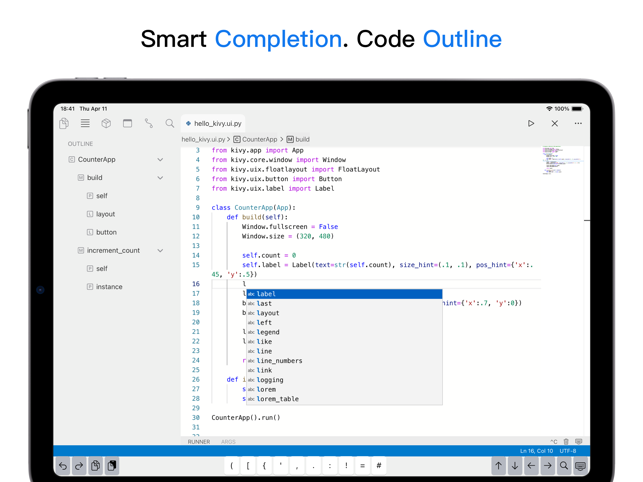643x482 pixels.
Task: Open the packages cube icon
Action: 106,123
